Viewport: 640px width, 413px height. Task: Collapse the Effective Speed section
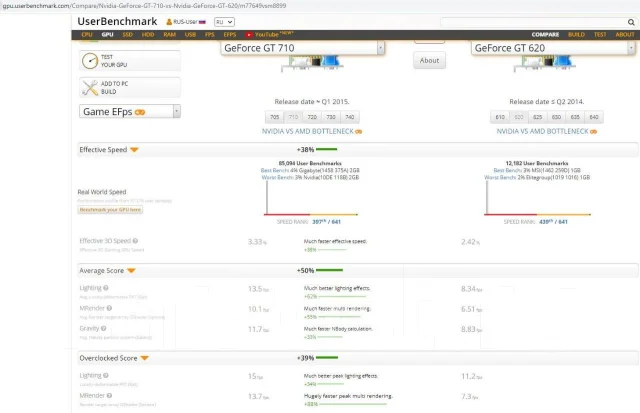tap(134, 150)
